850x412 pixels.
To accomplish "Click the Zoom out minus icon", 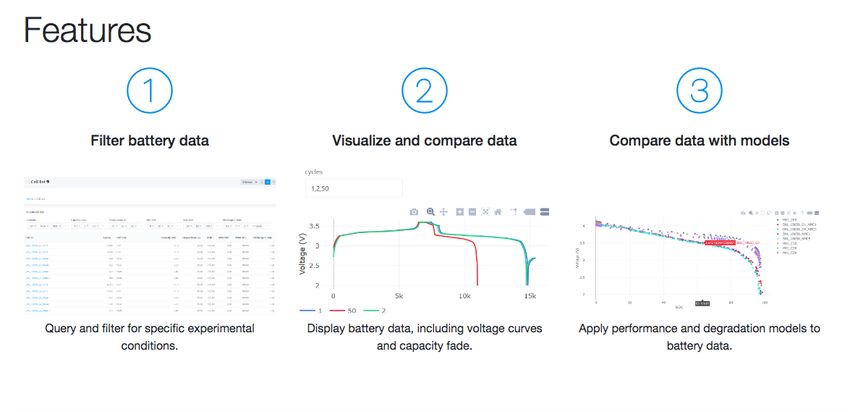I will click(x=472, y=212).
